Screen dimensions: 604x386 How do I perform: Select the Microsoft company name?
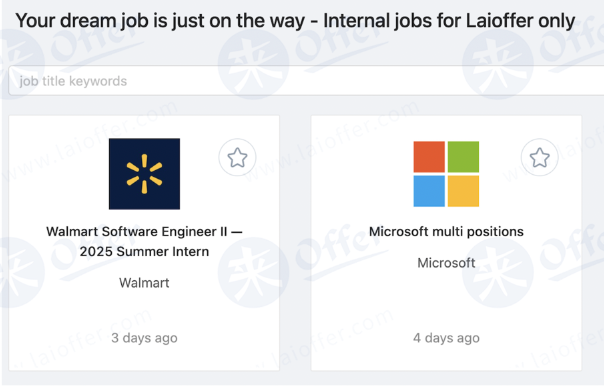[x=446, y=263]
